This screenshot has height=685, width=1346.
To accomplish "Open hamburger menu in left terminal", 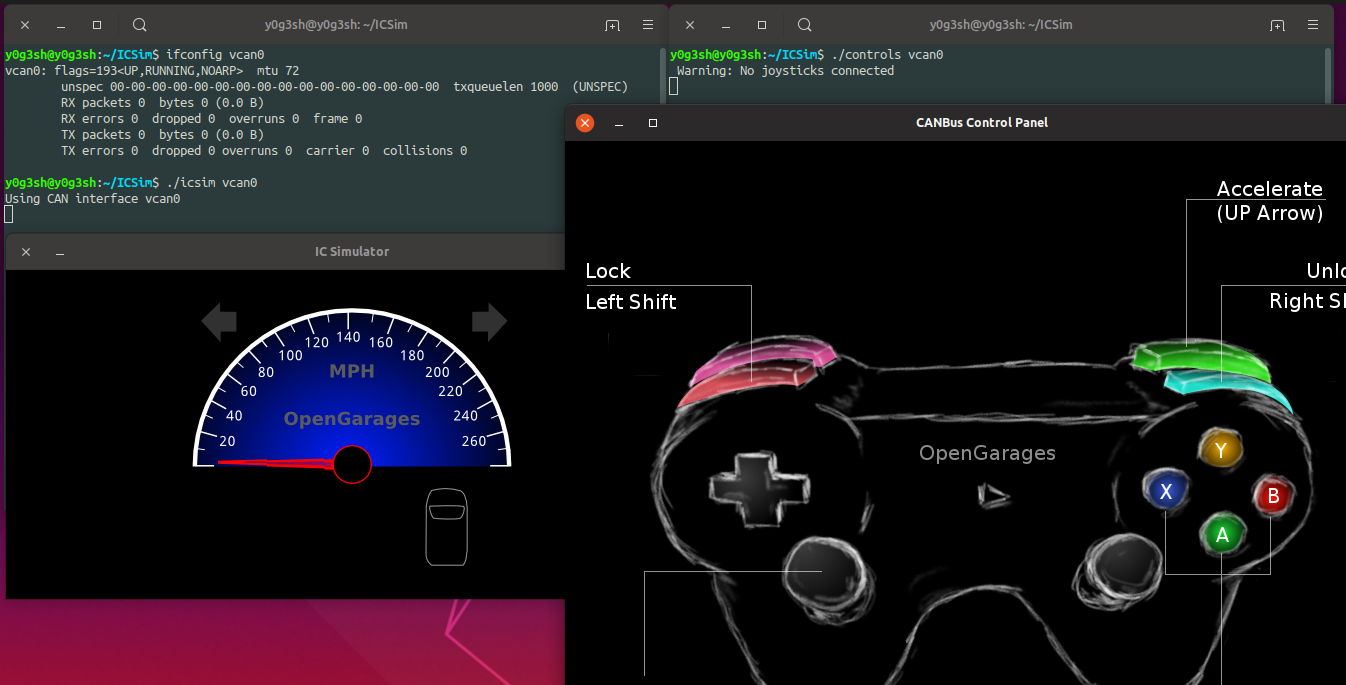I will pyautogui.click(x=649, y=25).
